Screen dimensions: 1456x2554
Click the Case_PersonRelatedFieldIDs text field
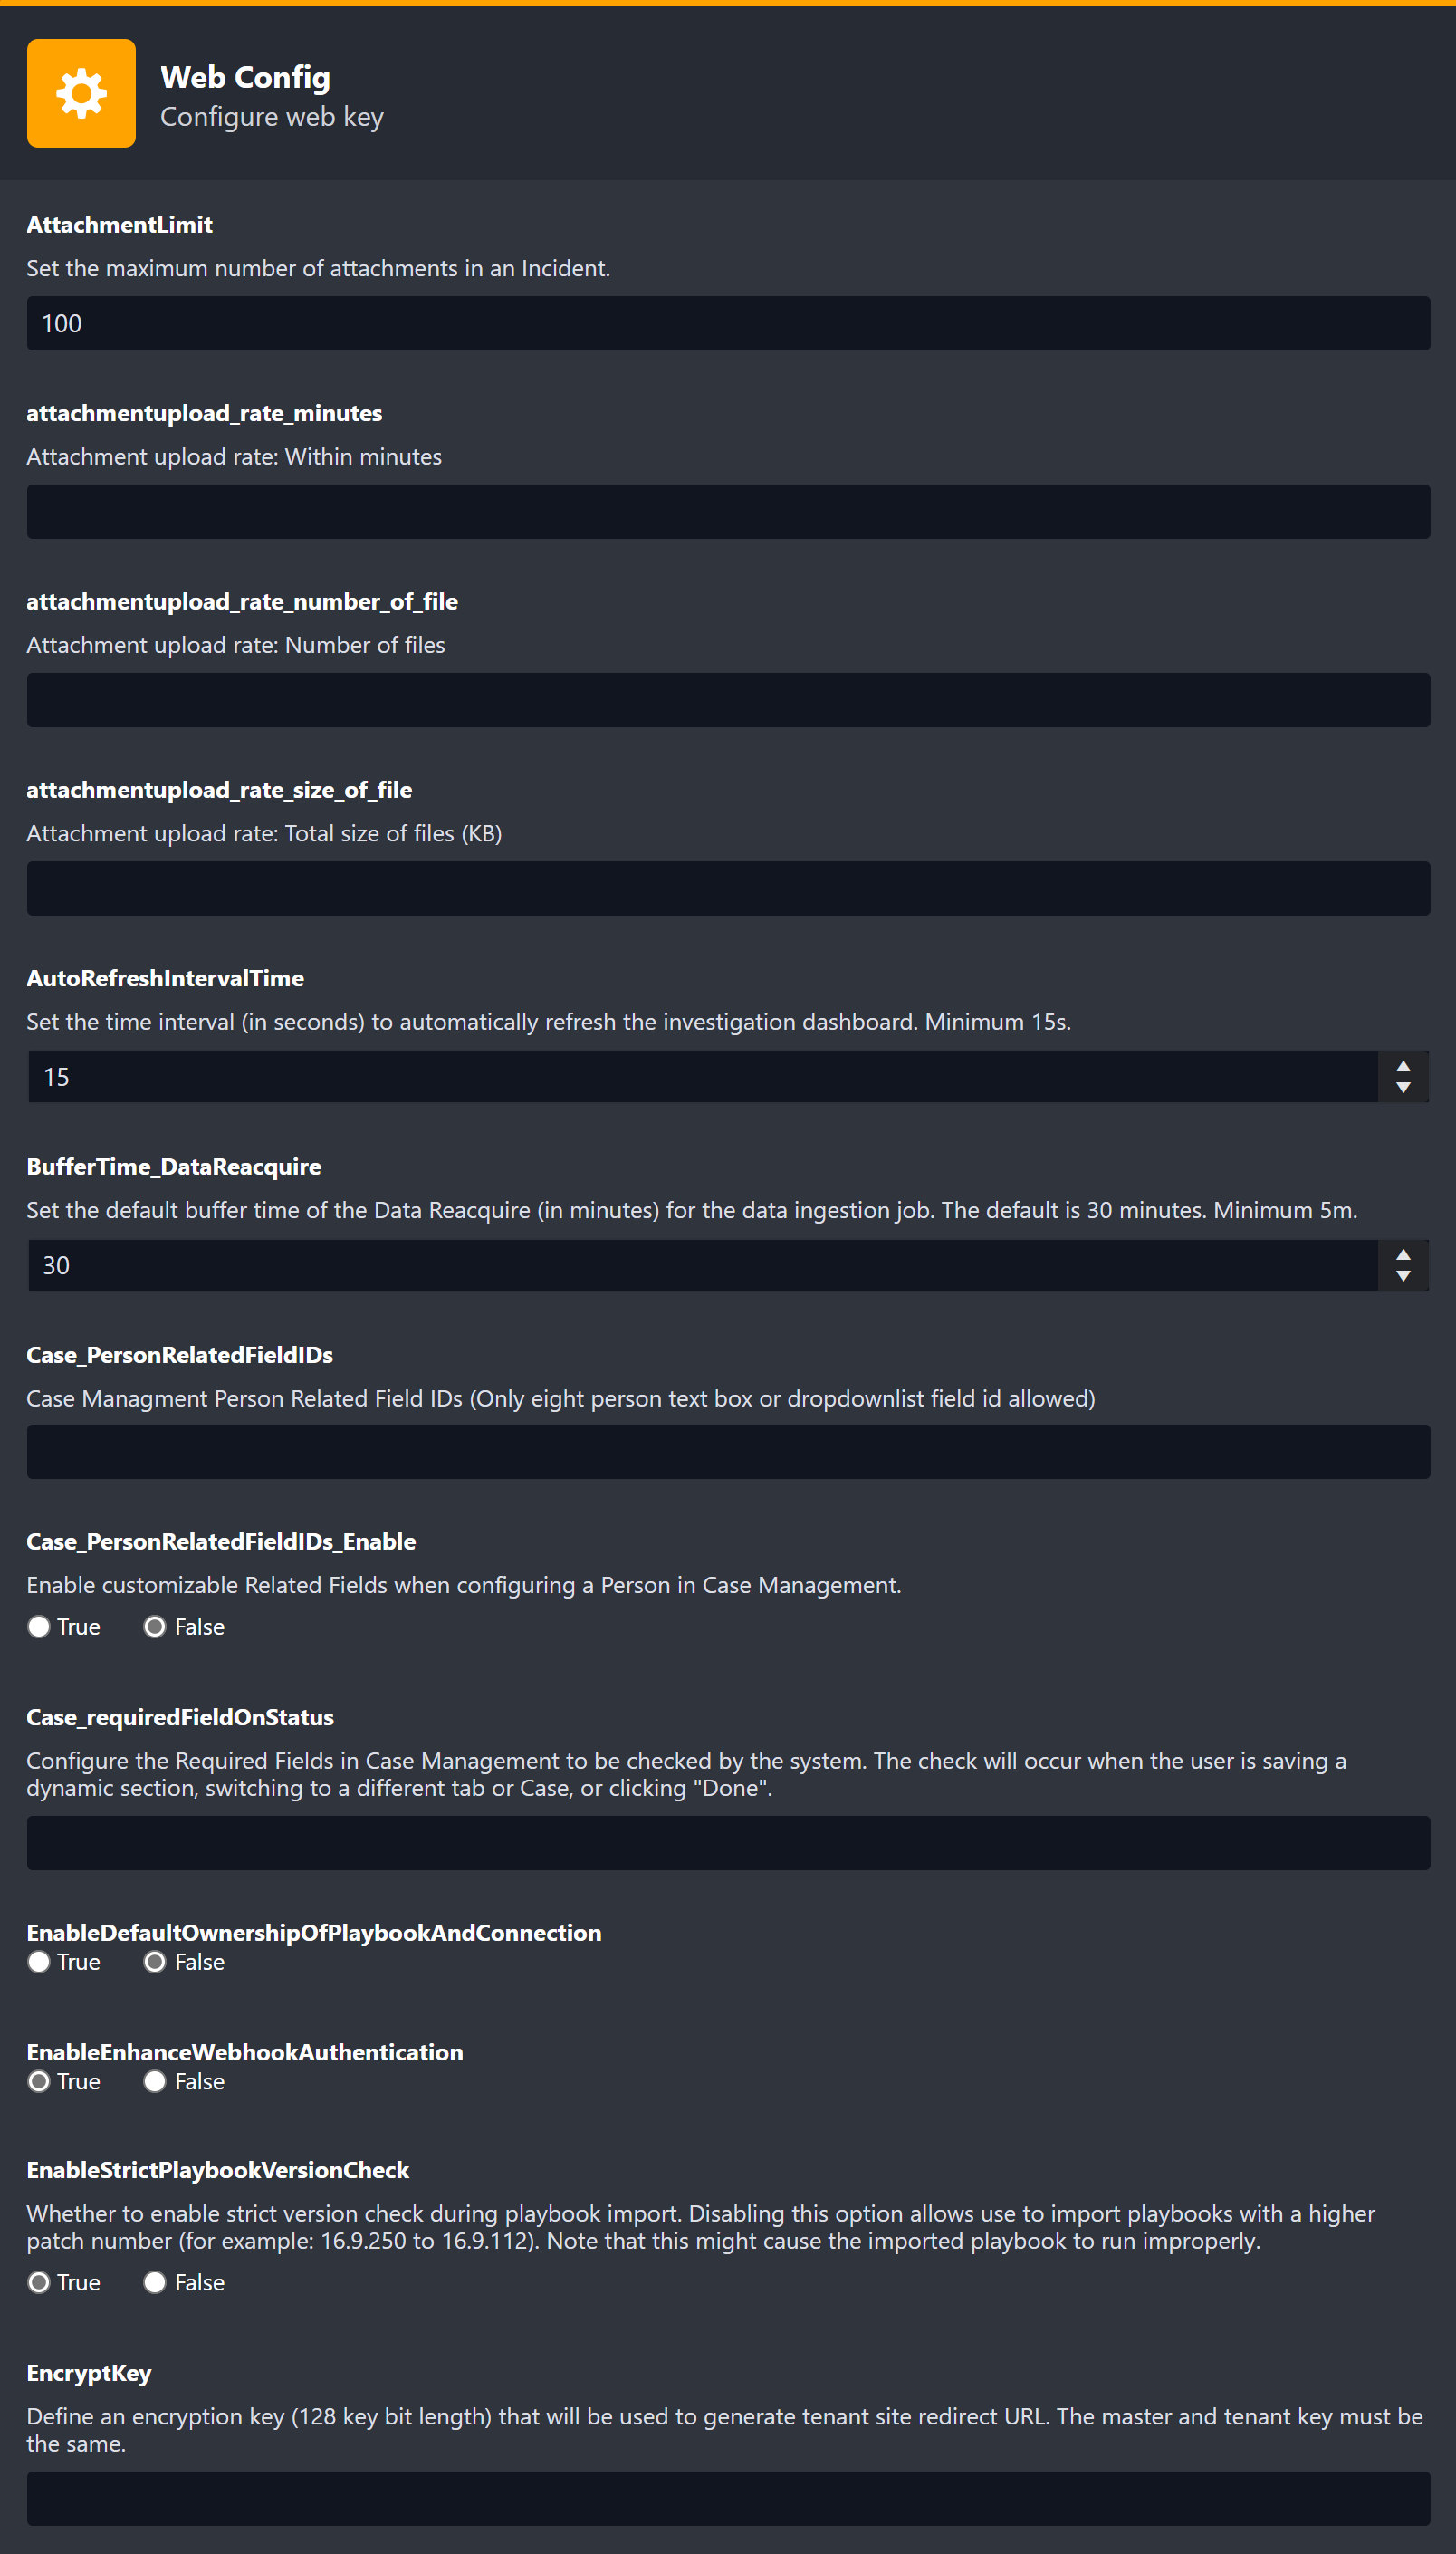coord(728,1452)
